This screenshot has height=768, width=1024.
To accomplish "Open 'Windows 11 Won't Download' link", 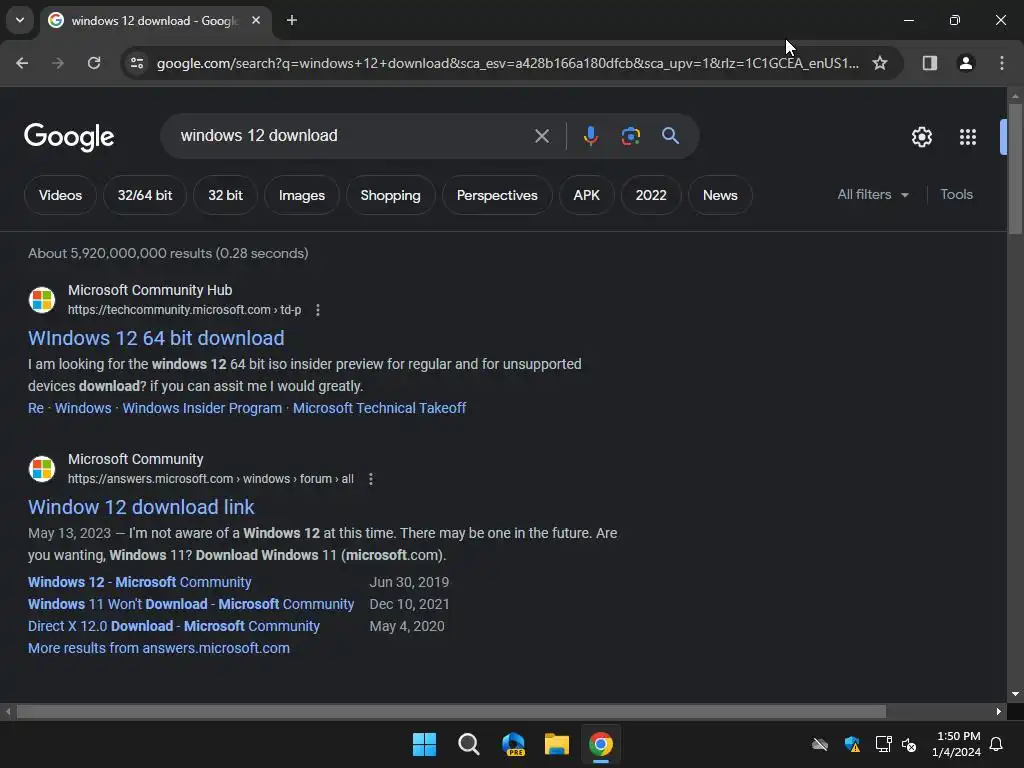I will click(x=191, y=604).
